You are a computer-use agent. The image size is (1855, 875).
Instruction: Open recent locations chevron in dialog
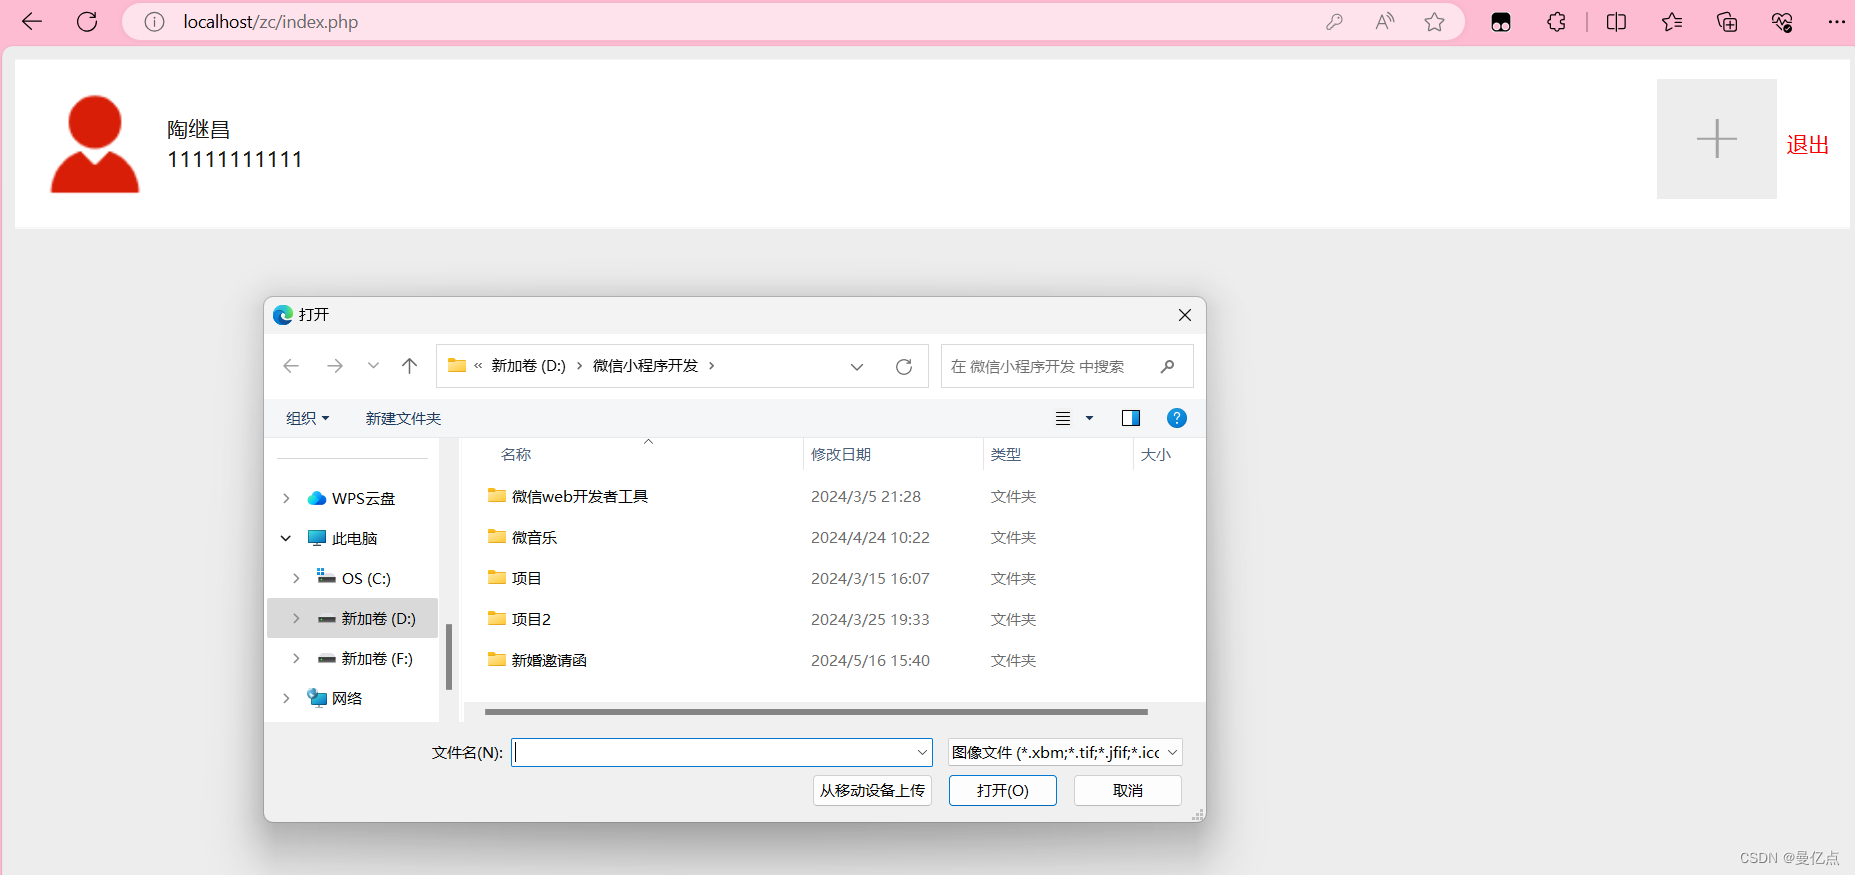373,366
